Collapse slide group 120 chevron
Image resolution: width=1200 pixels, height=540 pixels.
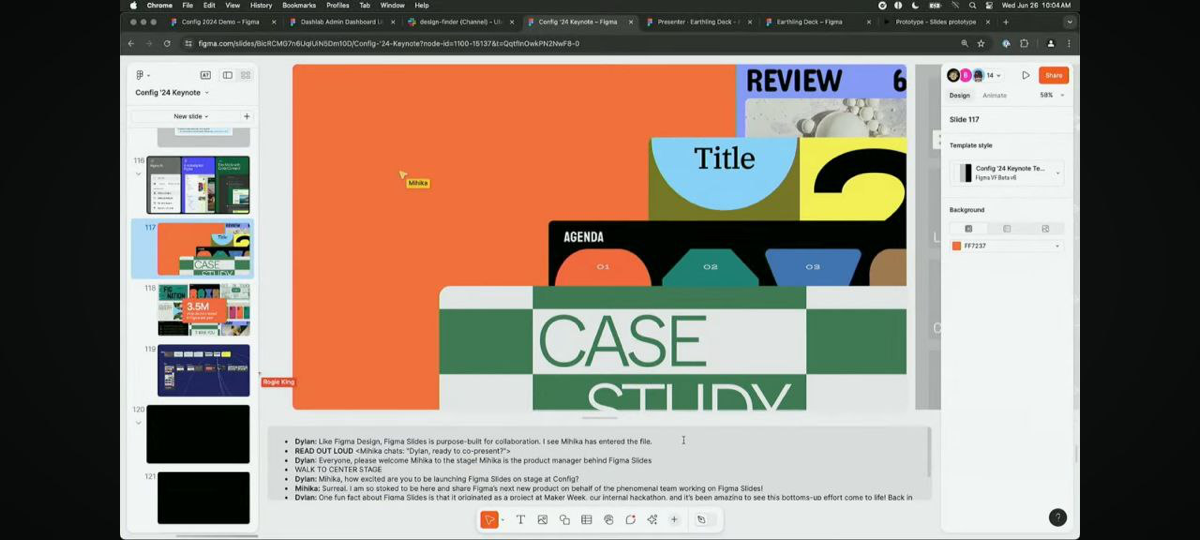[x=139, y=422]
